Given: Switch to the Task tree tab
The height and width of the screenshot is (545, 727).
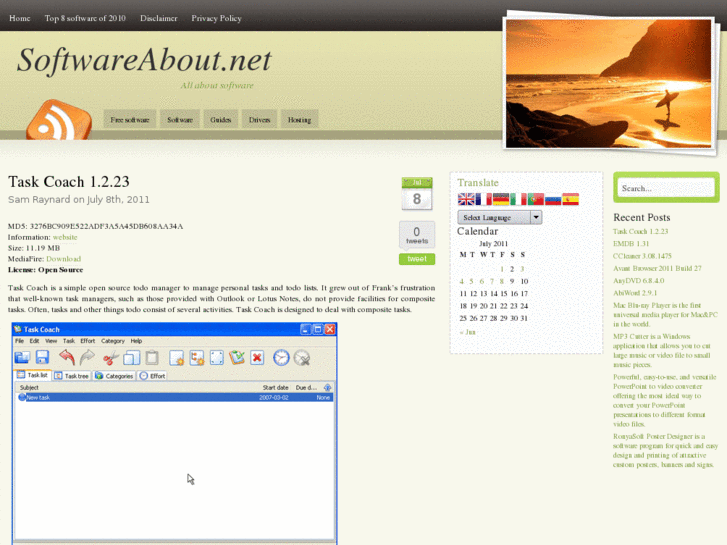Looking at the screenshot, I should click(71, 376).
